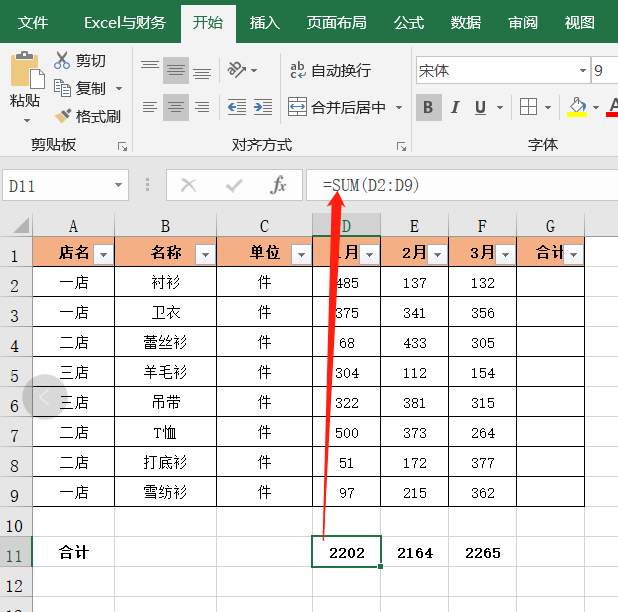Toggle Bold formatting
The height and width of the screenshot is (612, 618).
pos(428,107)
